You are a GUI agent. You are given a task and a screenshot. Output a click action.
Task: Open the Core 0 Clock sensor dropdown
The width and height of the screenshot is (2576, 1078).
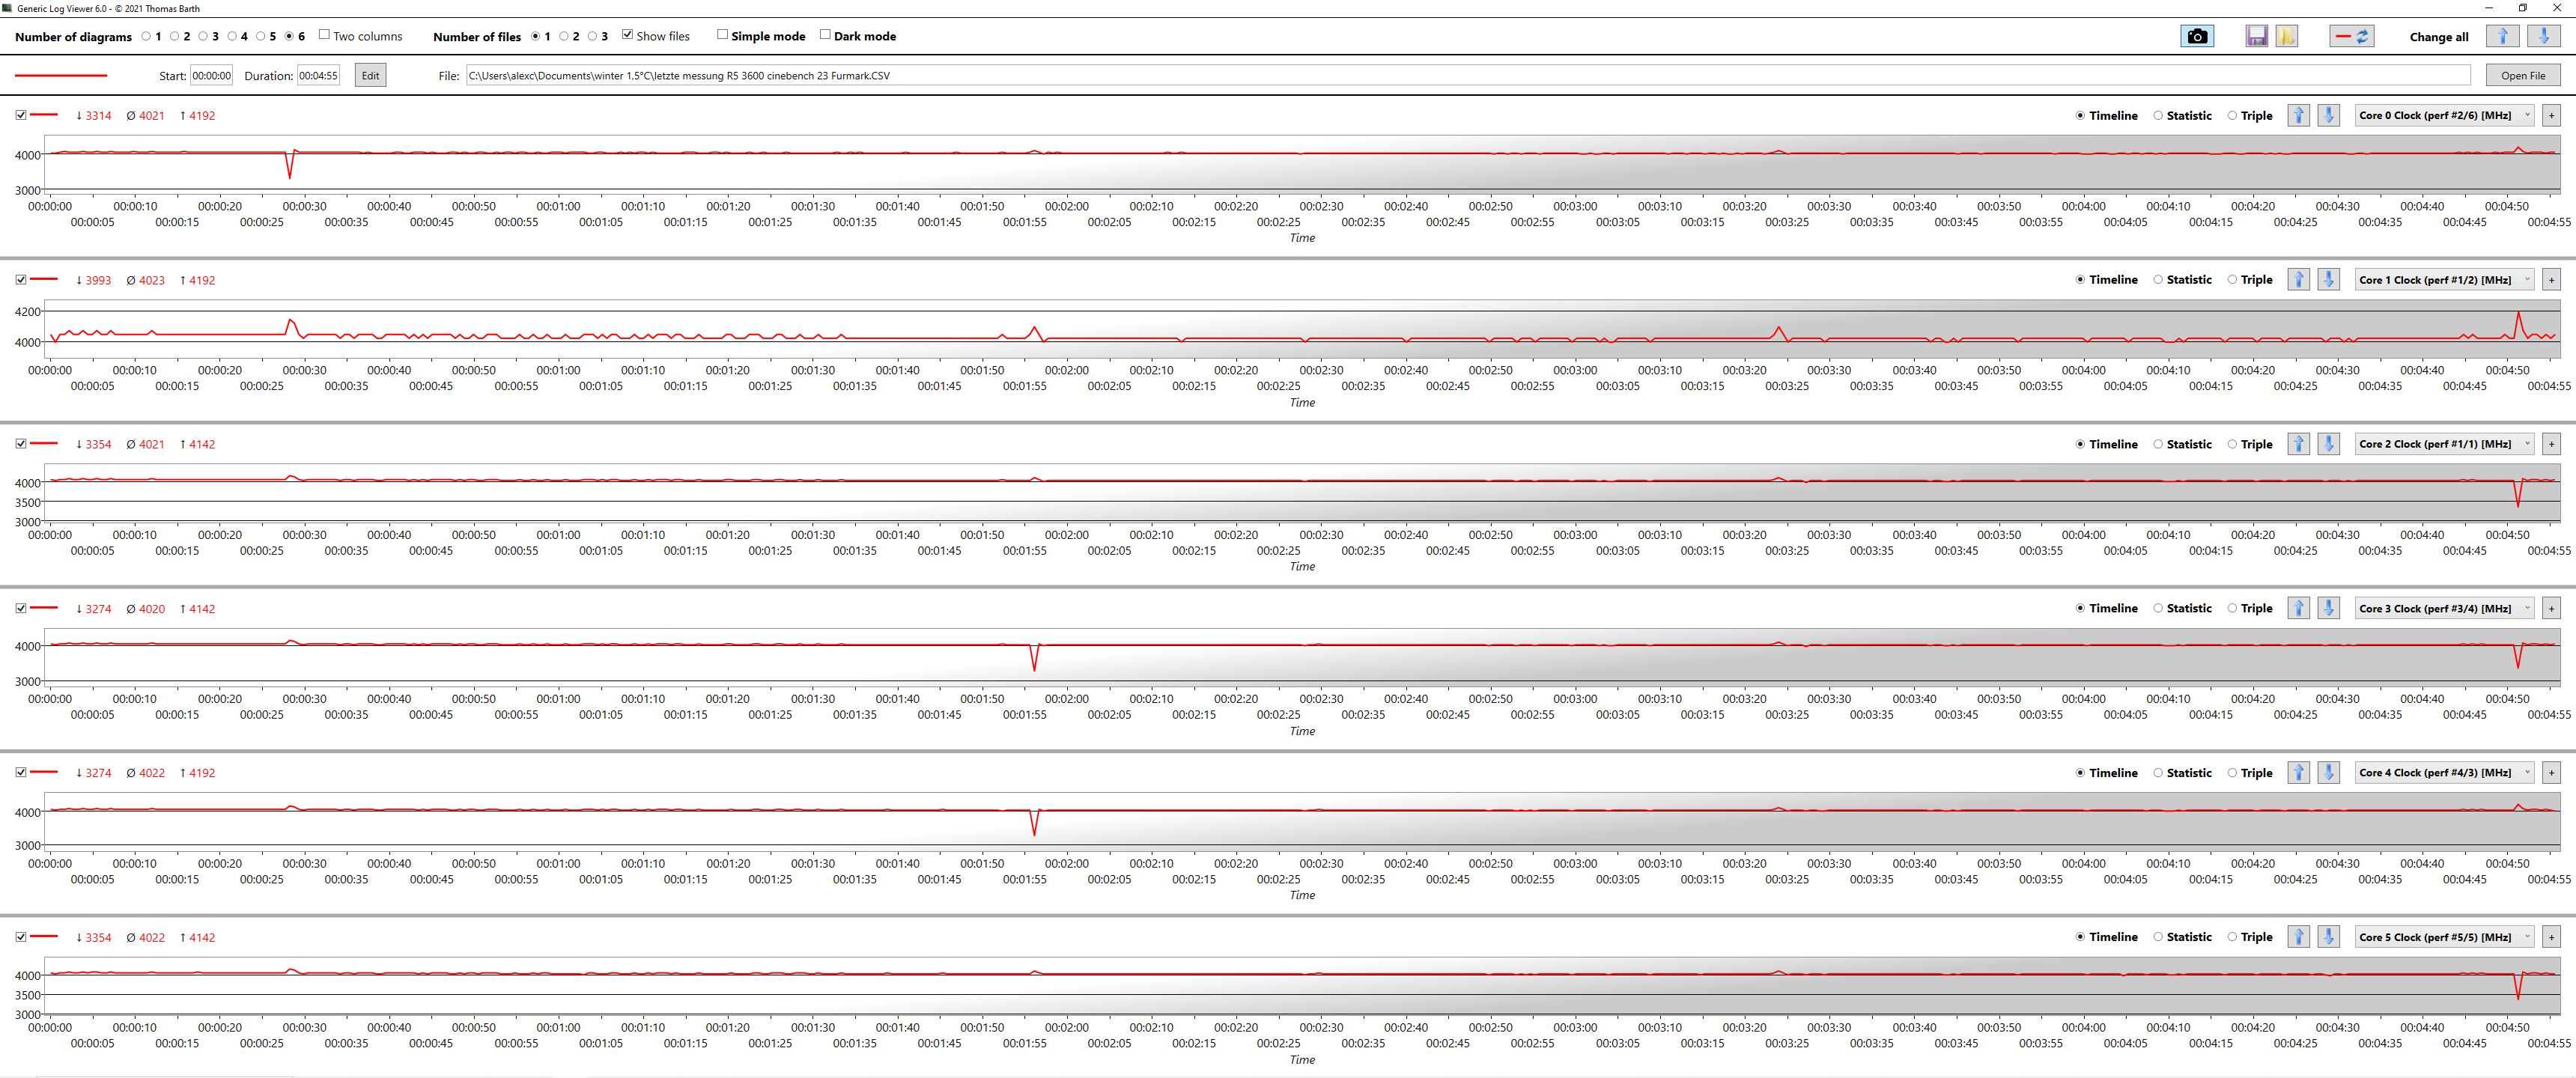click(x=2443, y=115)
